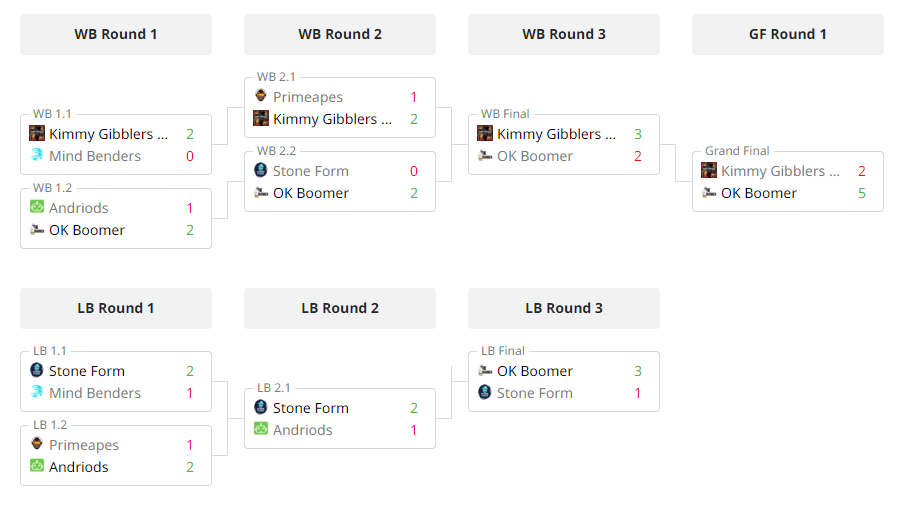The width and height of the screenshot is (911, 511).
Task: Click OK Boomer's score in LB Final
Action: [637, 371]
